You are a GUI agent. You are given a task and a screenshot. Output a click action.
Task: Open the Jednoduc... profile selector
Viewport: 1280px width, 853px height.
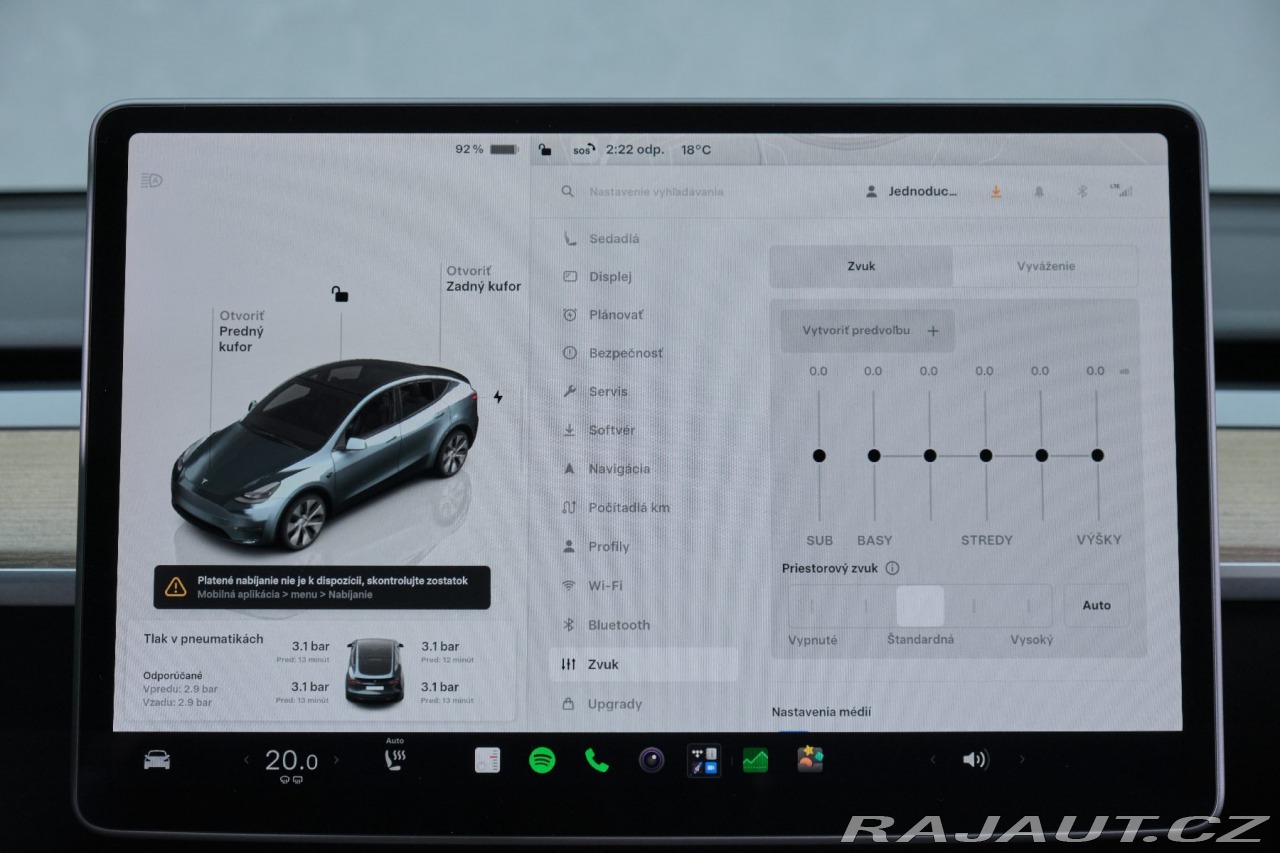tap(912, 191)
